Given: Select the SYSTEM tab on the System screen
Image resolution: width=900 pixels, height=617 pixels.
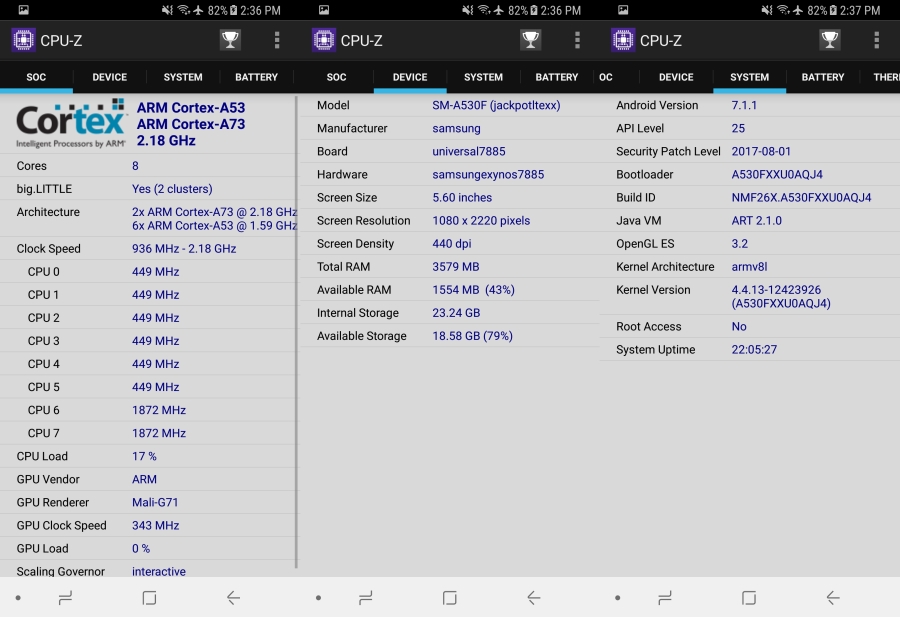Looking at the screenshot, I should (x=750, y=77).
